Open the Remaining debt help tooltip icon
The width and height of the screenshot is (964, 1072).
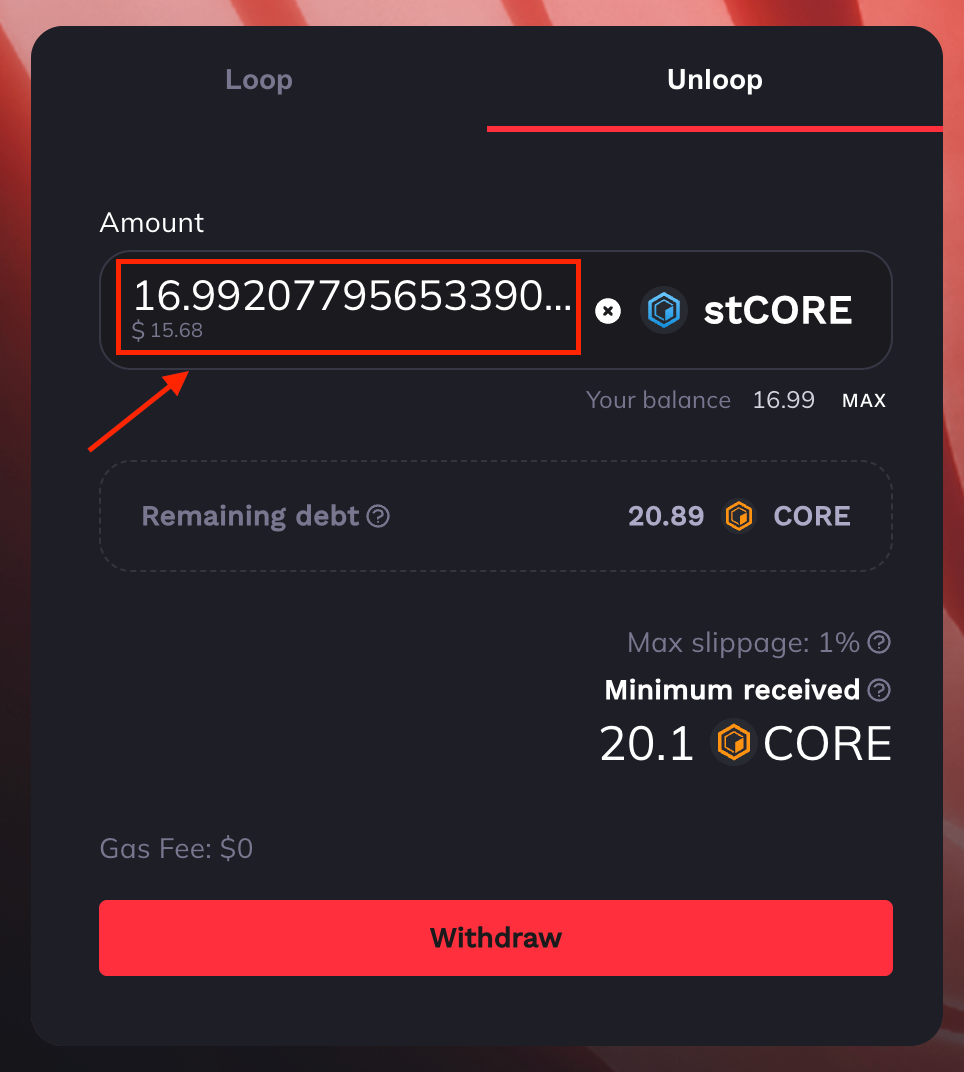378,516
